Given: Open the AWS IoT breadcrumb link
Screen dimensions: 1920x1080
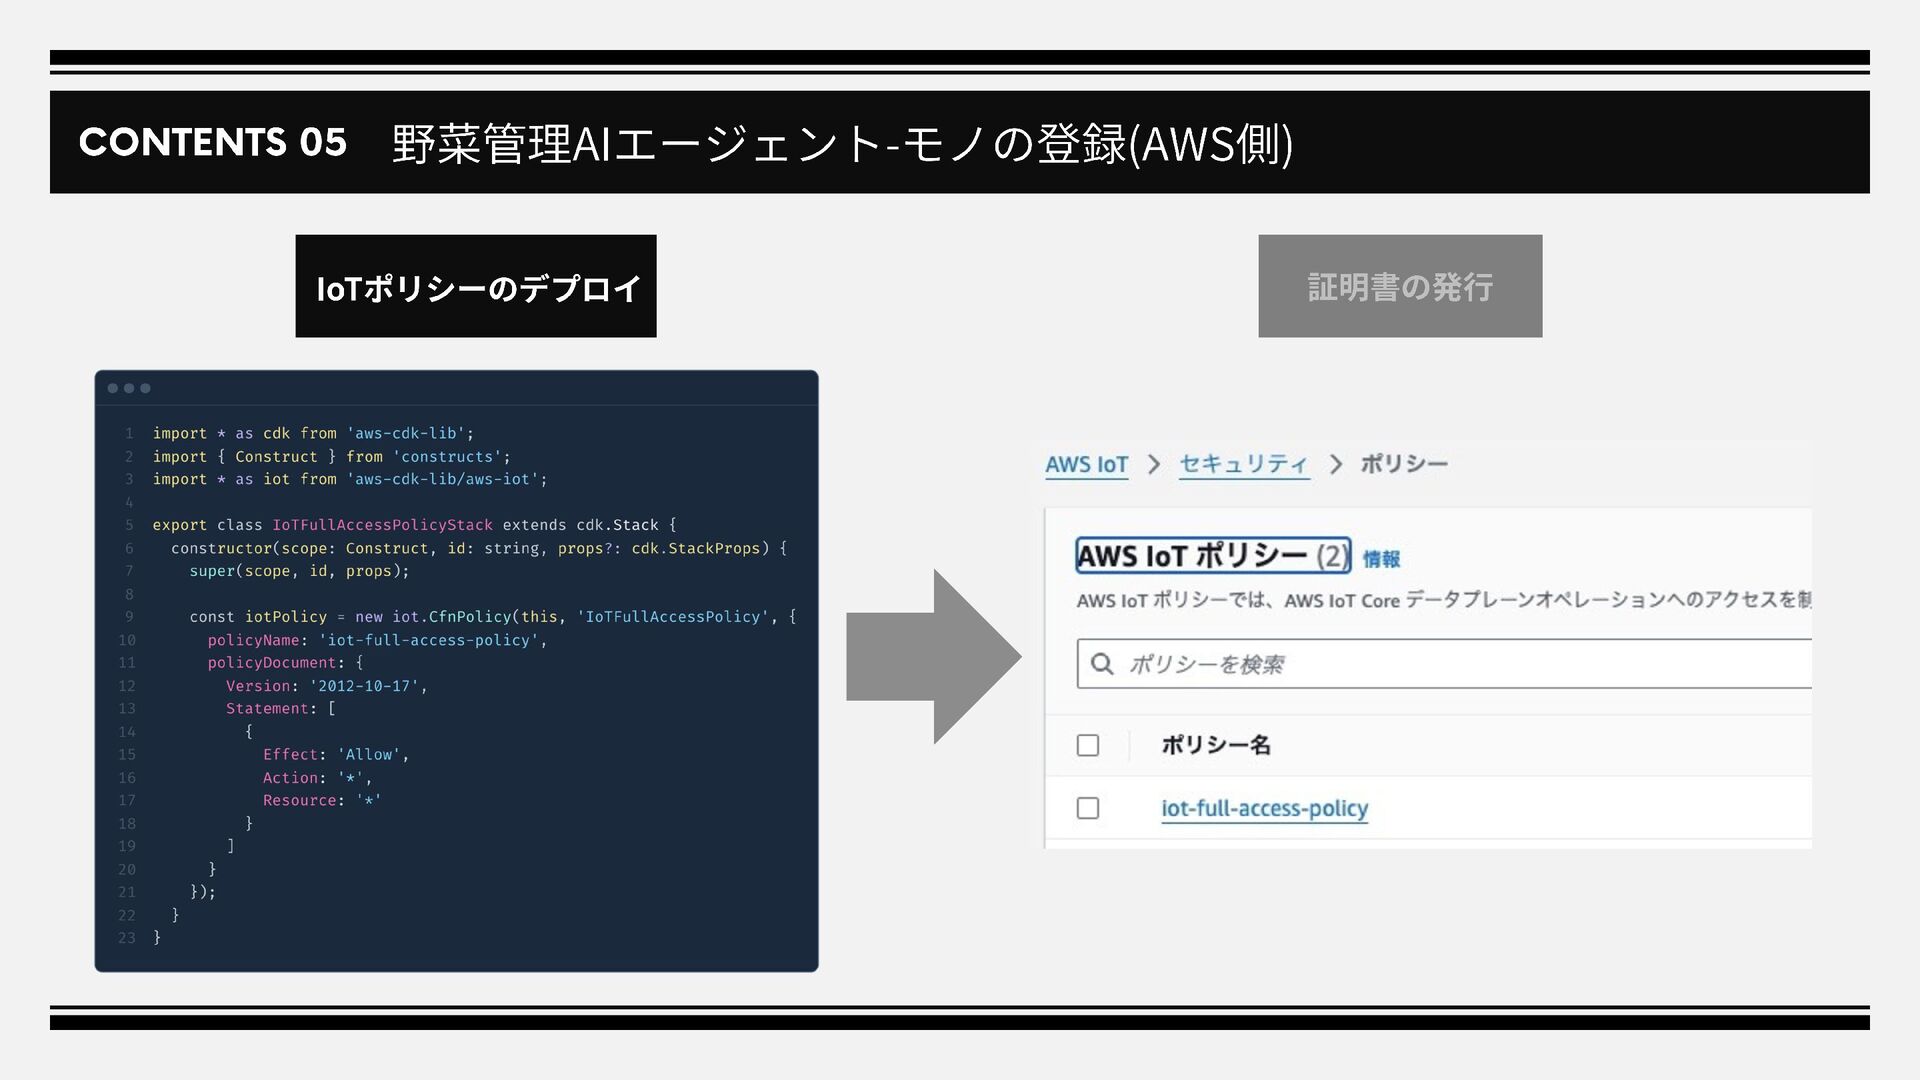Looking at the screenshot, I should [1086, 465].
